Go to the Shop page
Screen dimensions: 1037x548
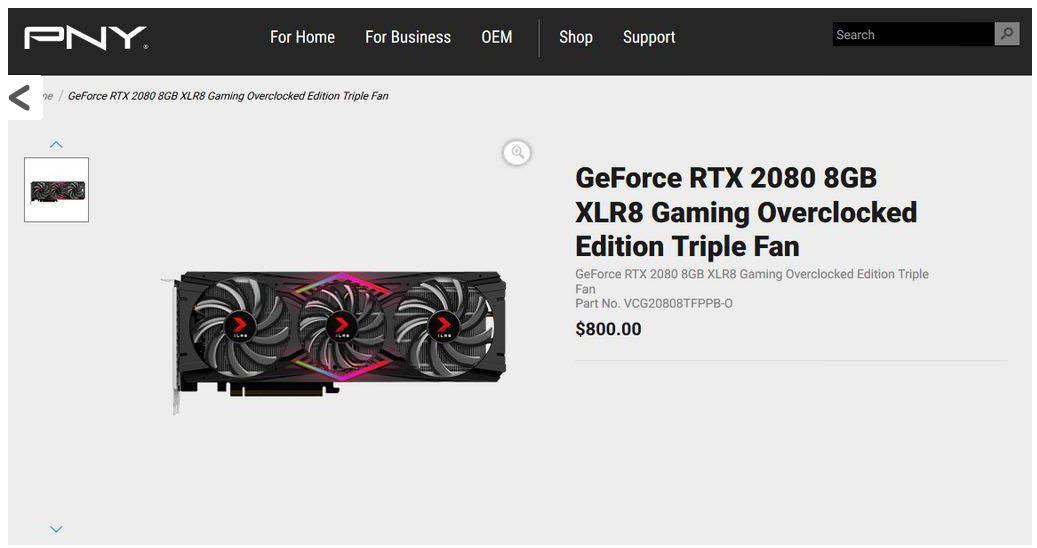click(x=575, y=37)
